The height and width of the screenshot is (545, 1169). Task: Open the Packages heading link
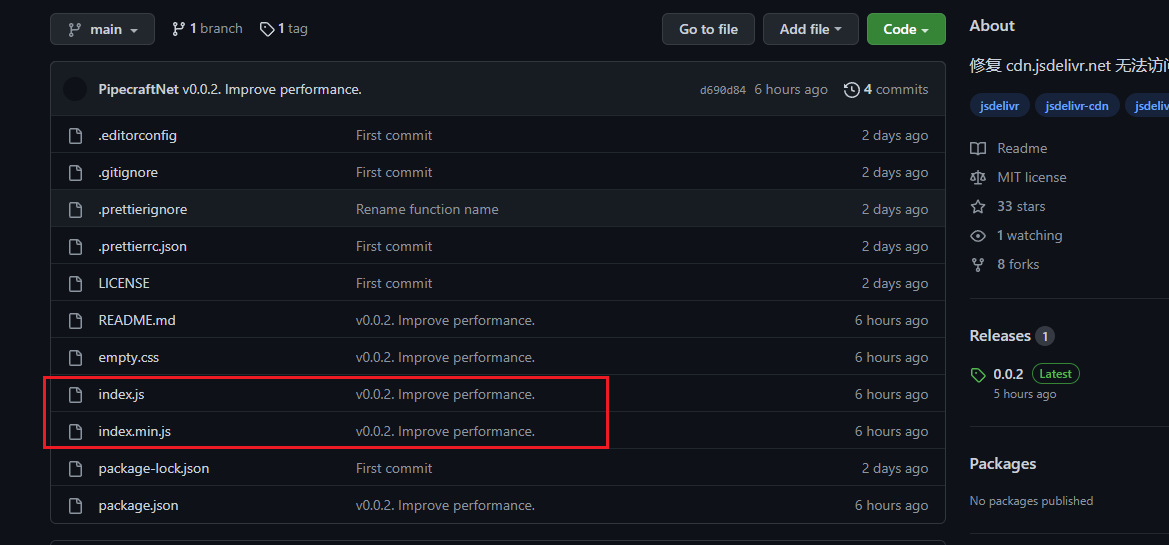(x=1003, y=464)
